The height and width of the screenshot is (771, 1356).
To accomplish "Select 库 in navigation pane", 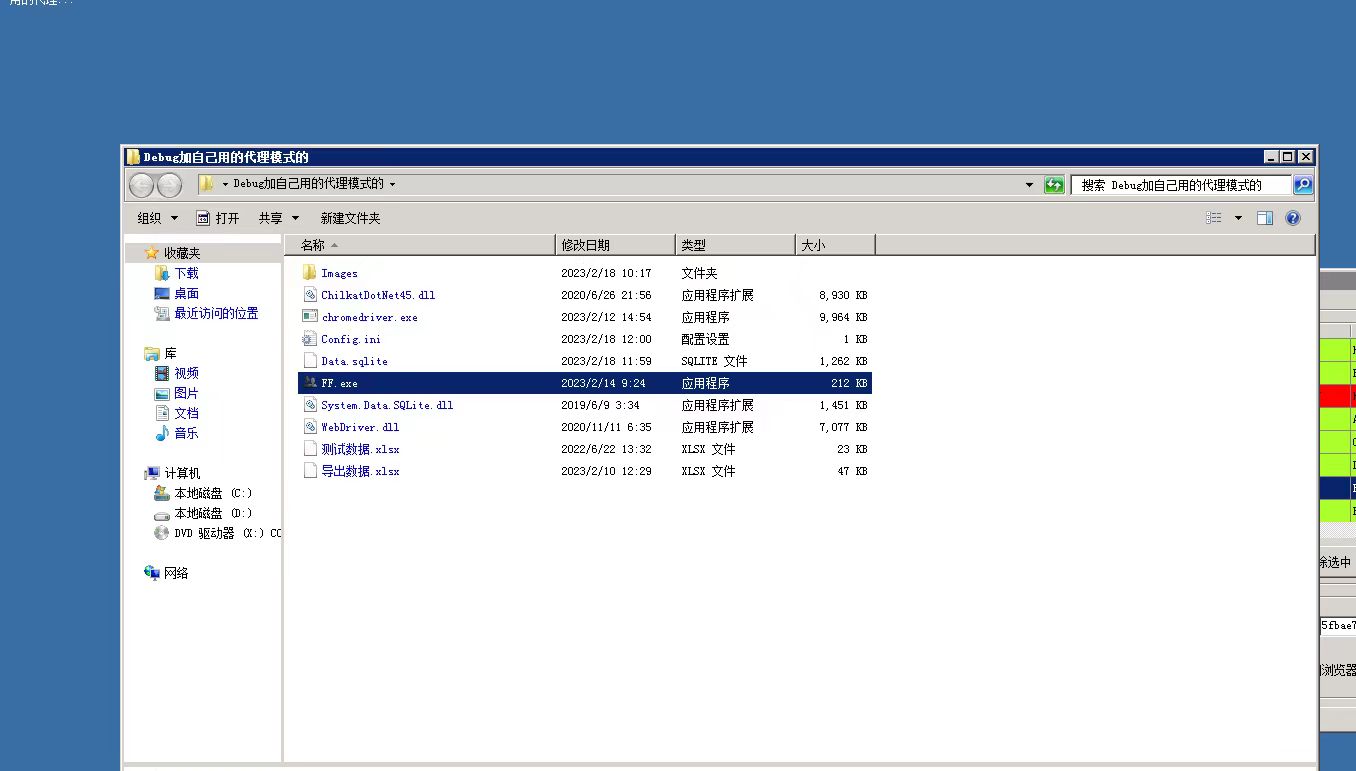I will coord(170,353).
